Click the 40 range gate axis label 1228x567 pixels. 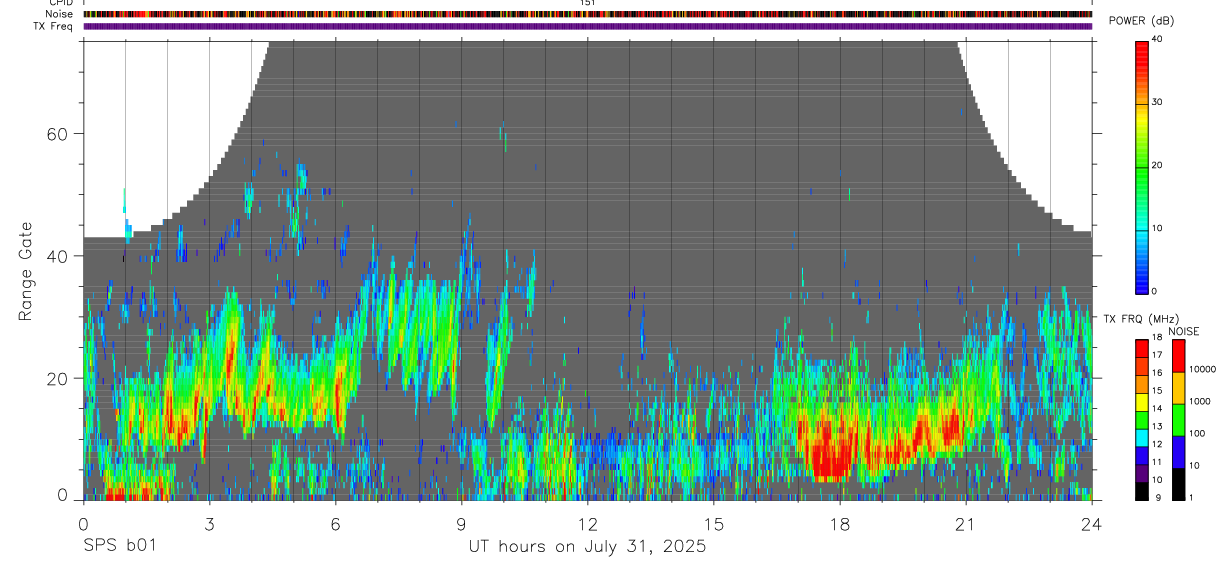(54, 256)
